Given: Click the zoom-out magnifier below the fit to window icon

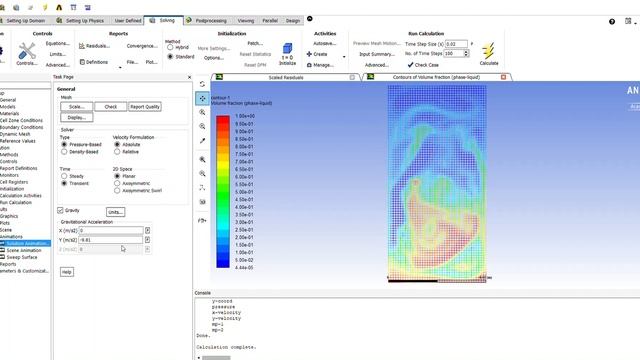Looking at the screenshot, I should (x=202, y=174).
